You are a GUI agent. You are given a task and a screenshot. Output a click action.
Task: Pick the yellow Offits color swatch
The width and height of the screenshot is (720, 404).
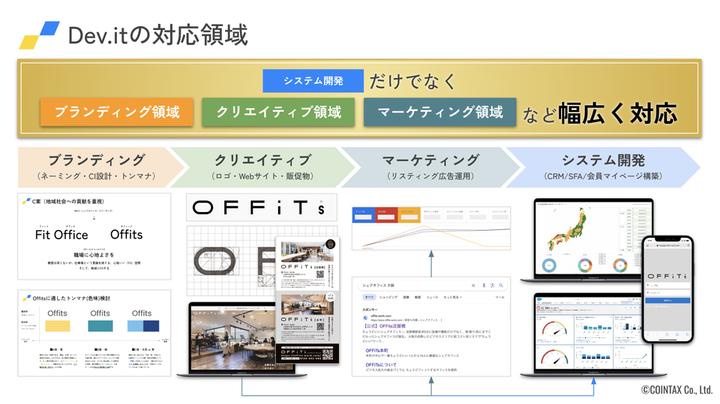click(57, 326)
